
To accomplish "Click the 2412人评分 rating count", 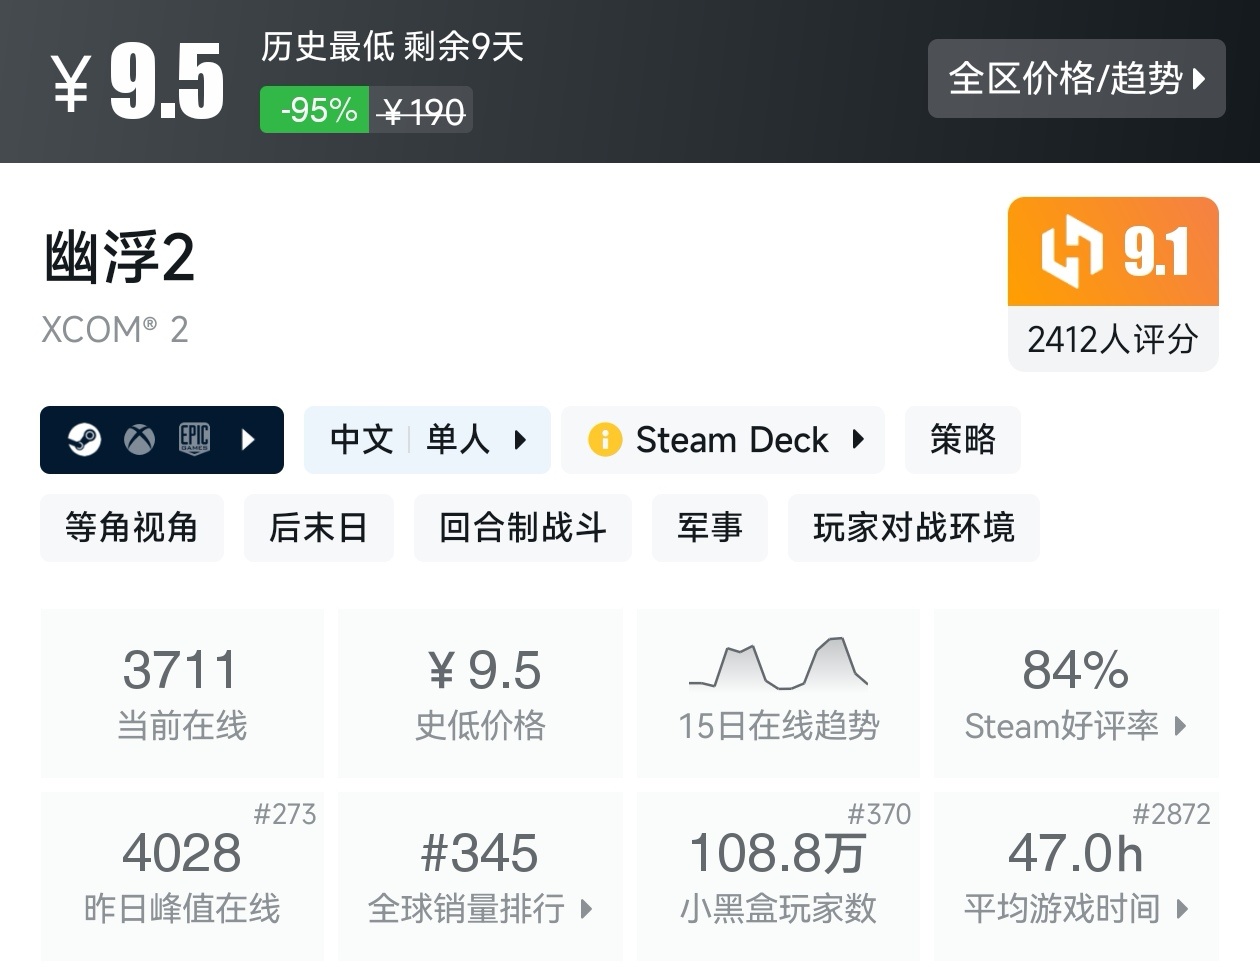I will click(1113, 339).
